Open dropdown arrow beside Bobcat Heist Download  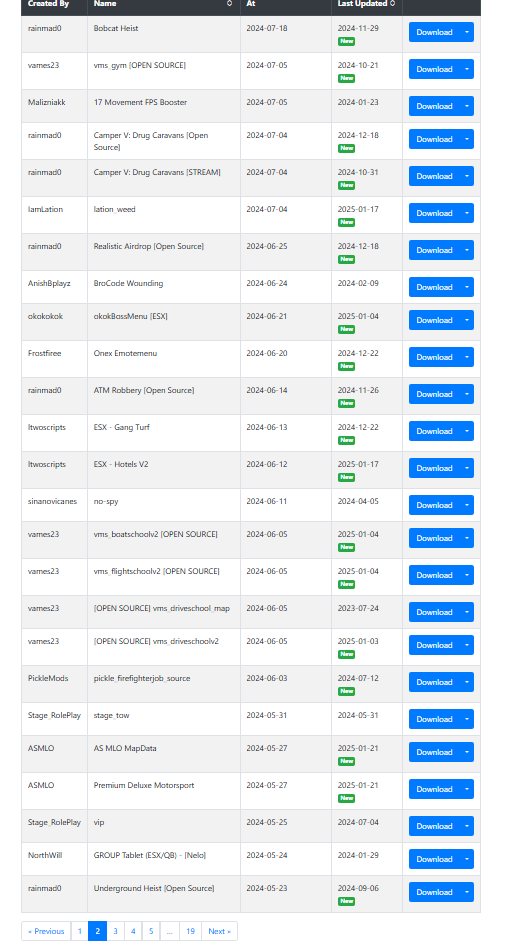pyautogui.click(x=467, y=32)
